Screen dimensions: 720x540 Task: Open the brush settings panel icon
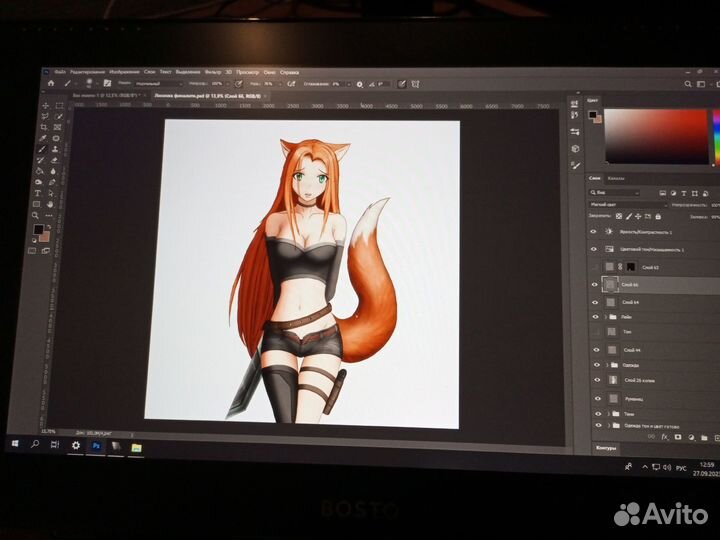(x=107, y=83)
